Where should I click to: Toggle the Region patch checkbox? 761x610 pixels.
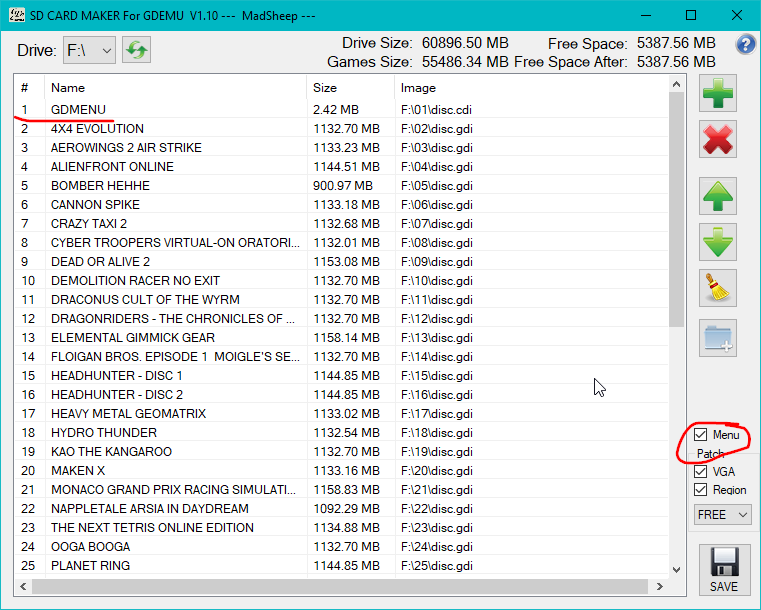pos(700,490)
